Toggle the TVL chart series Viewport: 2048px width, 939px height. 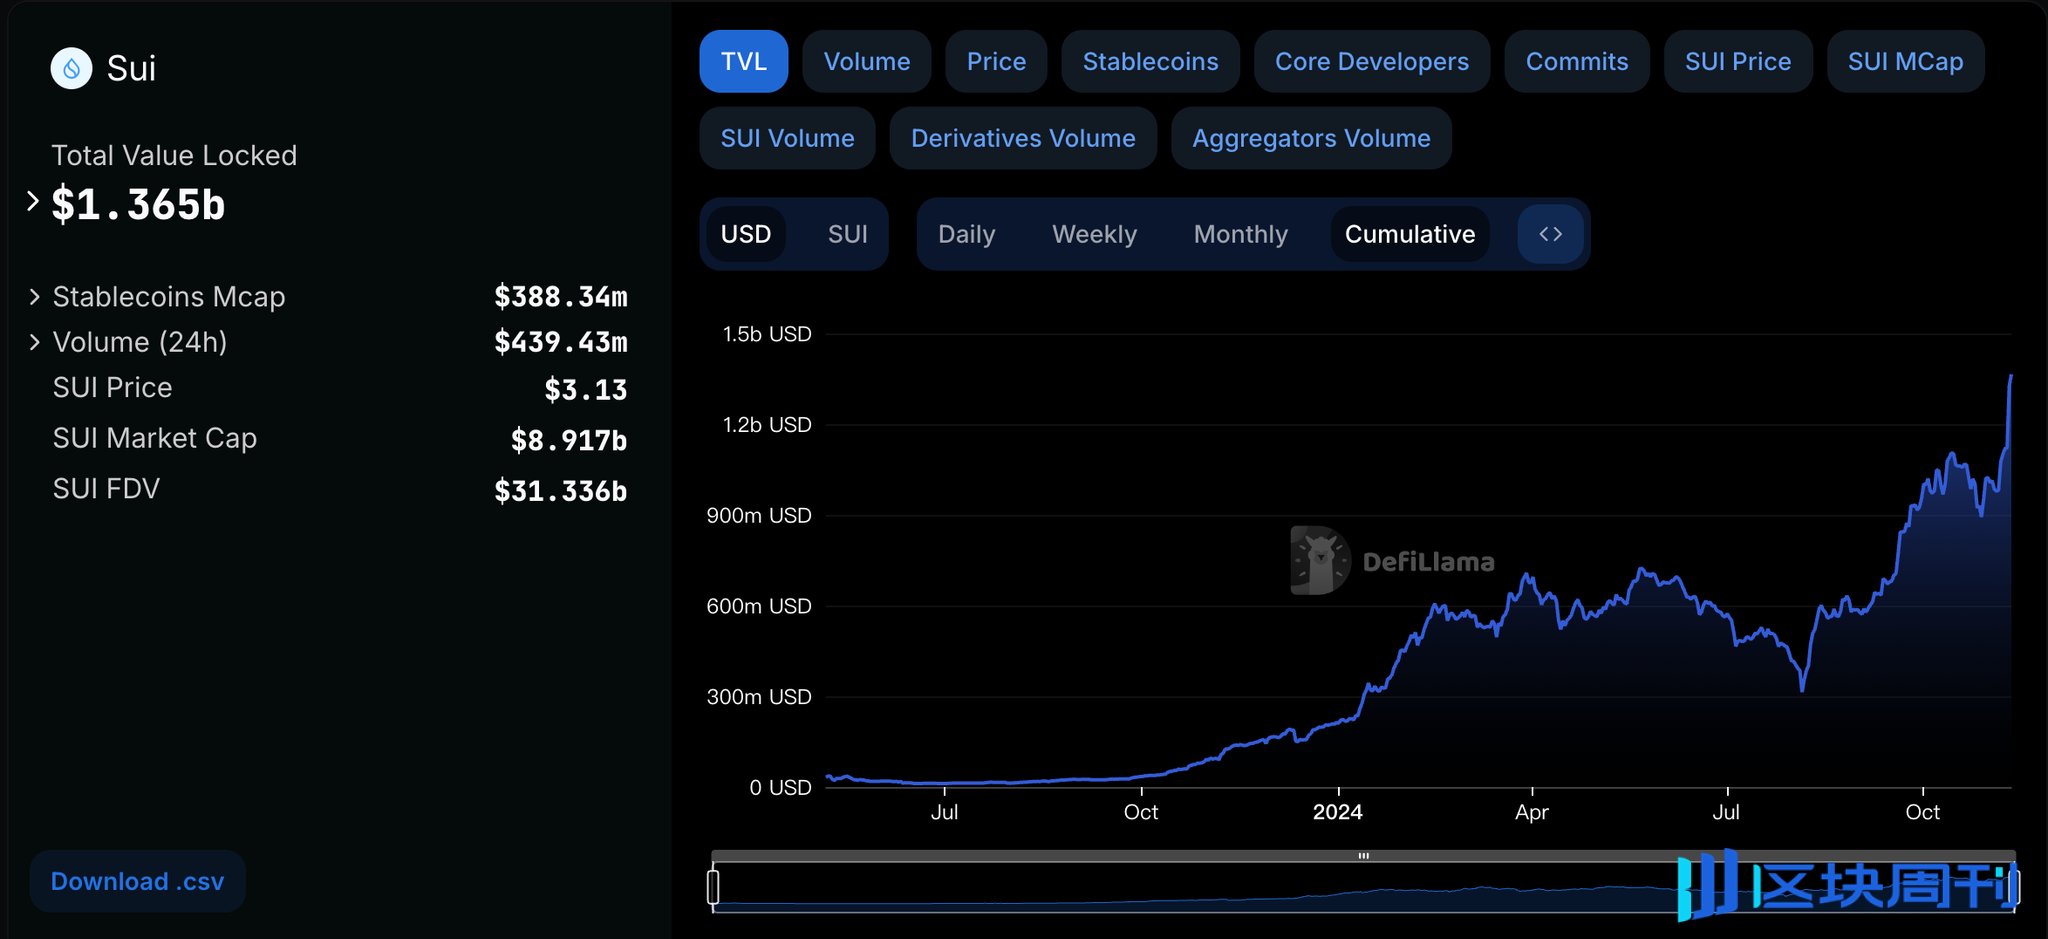[744, 62]
